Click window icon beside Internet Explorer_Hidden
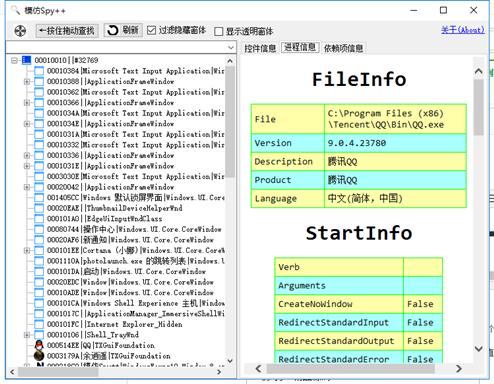Viewport: 494px width, 384px height. point(39,324)
